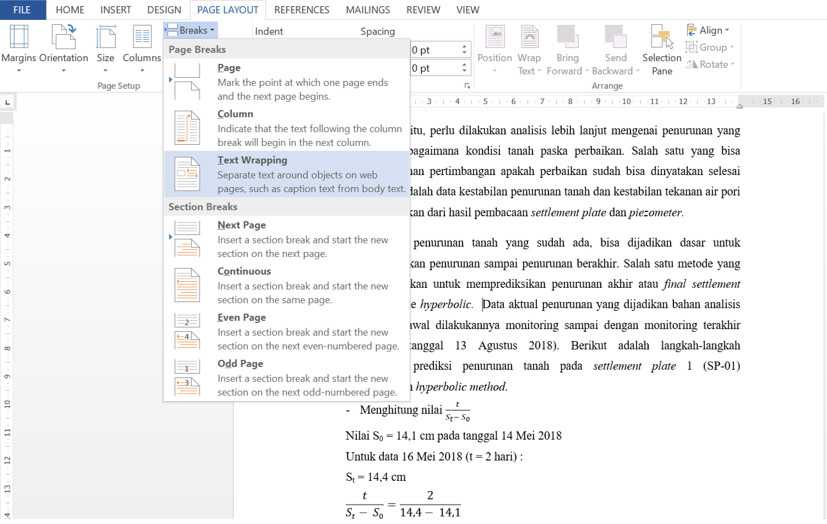Switch to the VIEW tab
The image size is (827, 524).
tap(467, 10)
